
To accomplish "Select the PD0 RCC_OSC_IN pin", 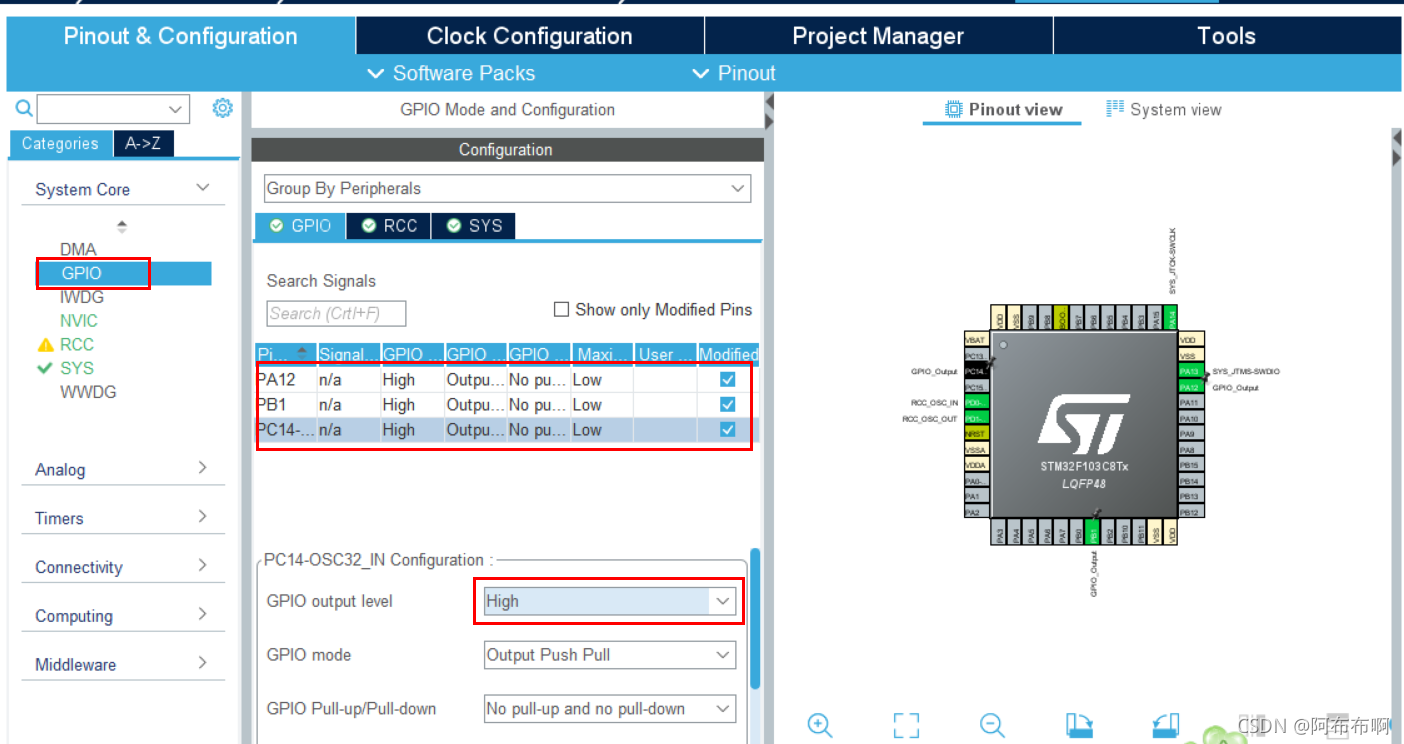I will click(977, 403).
